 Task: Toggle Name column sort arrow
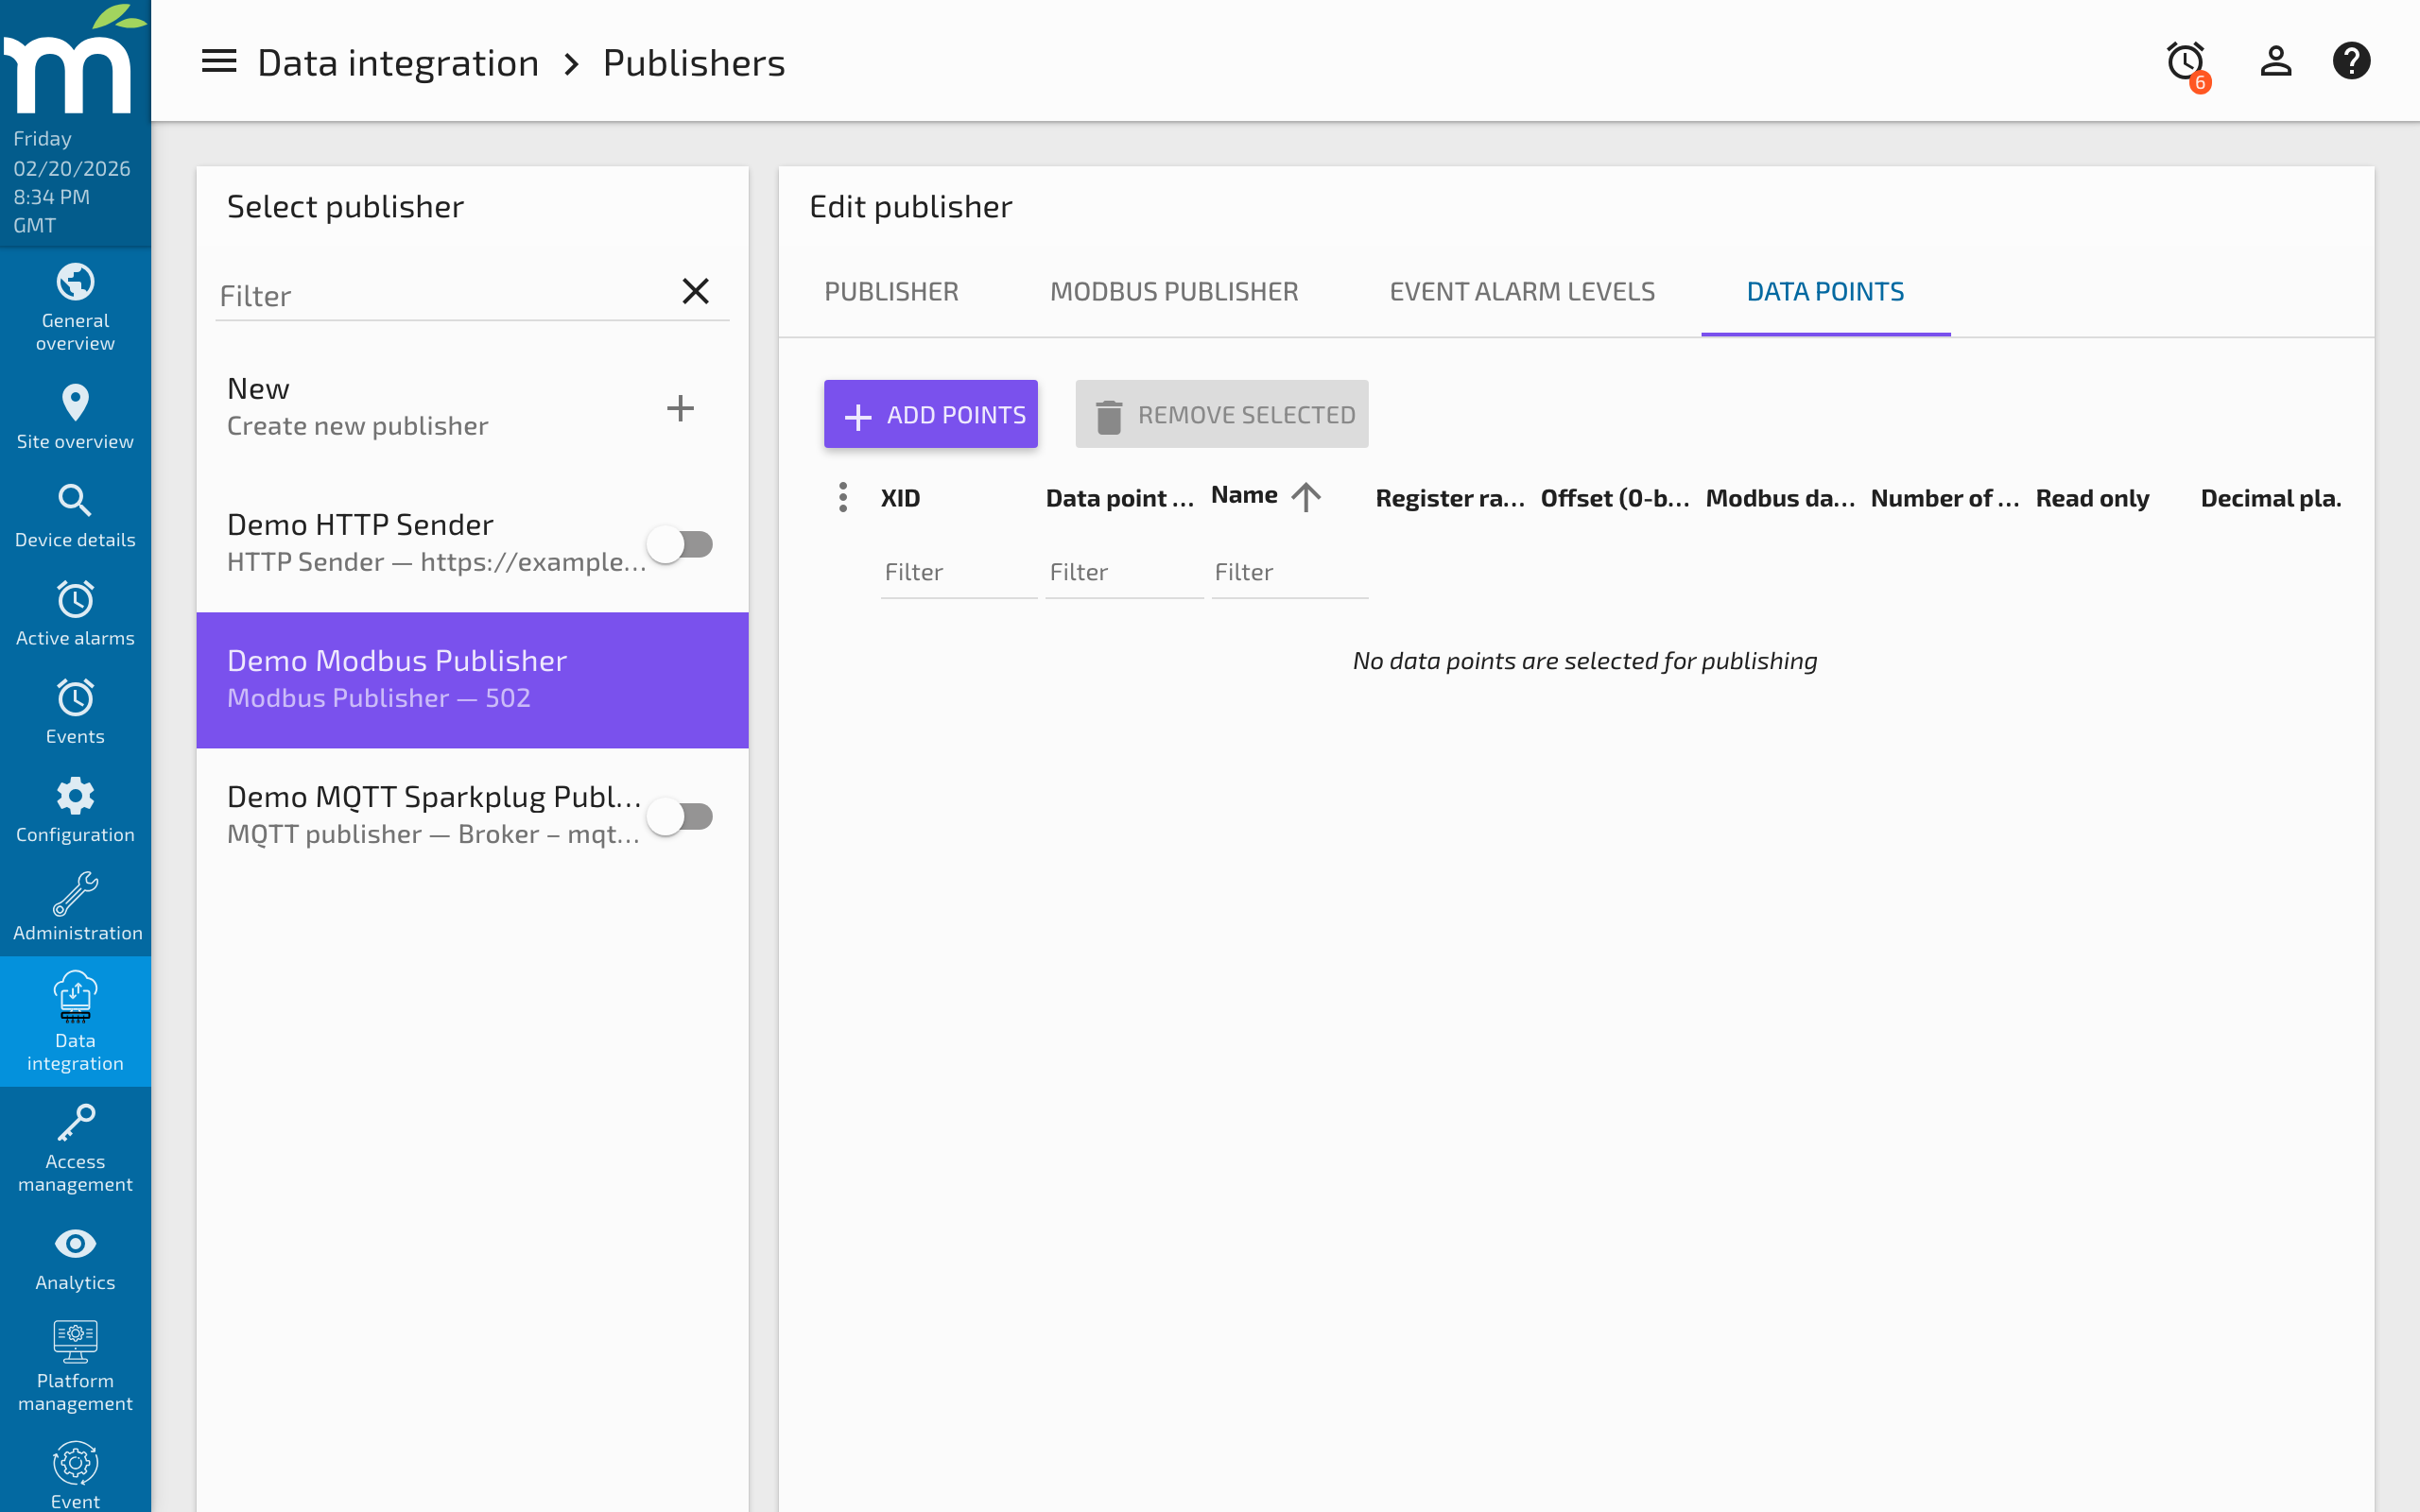(x=1305, y=497)
